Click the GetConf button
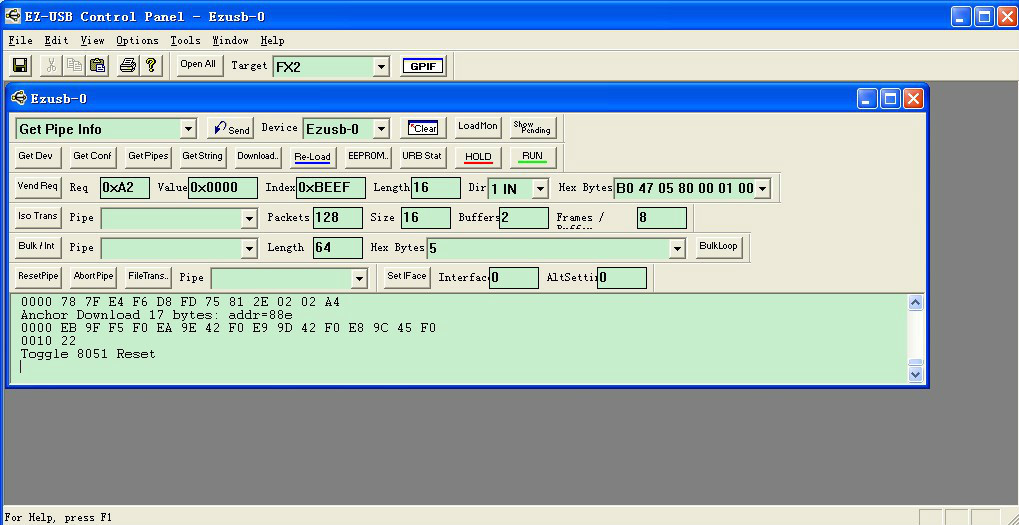1019x525 pixels. 92,157
